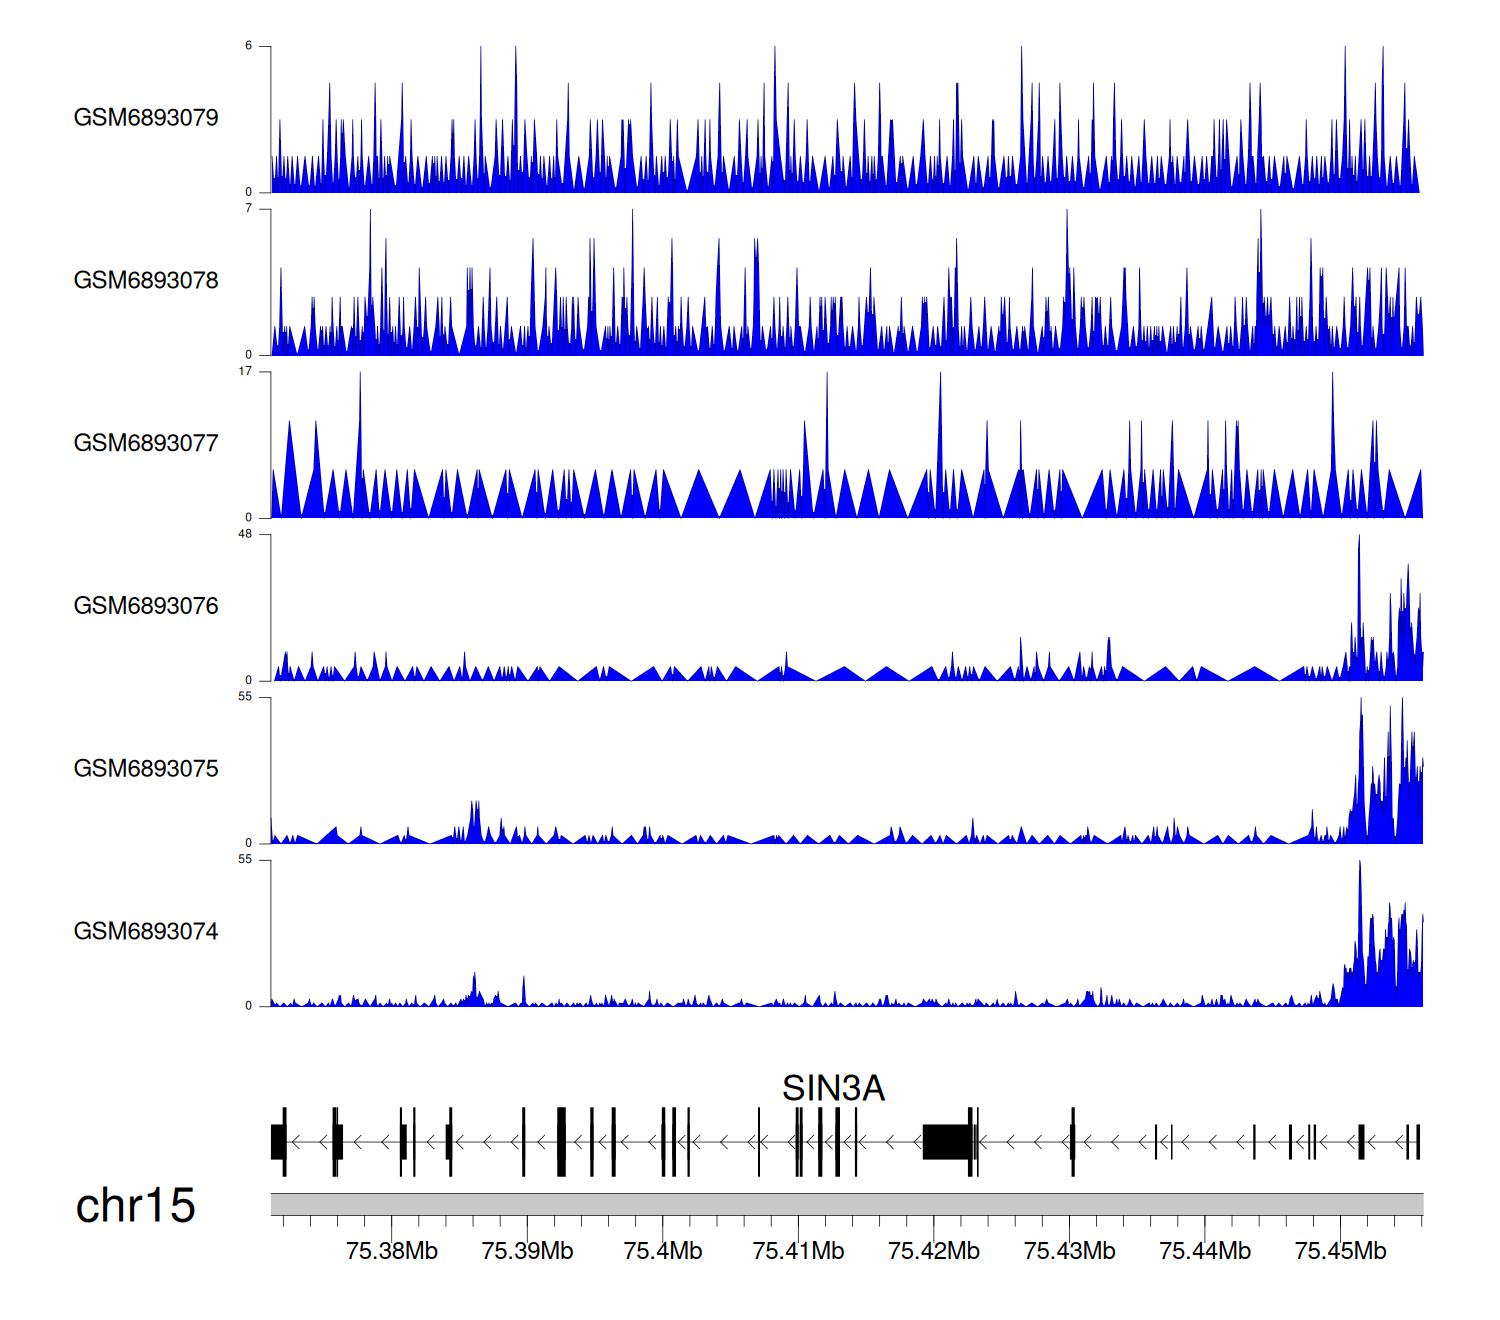Click the y-axis maximum value 48

tap(245, 534)
